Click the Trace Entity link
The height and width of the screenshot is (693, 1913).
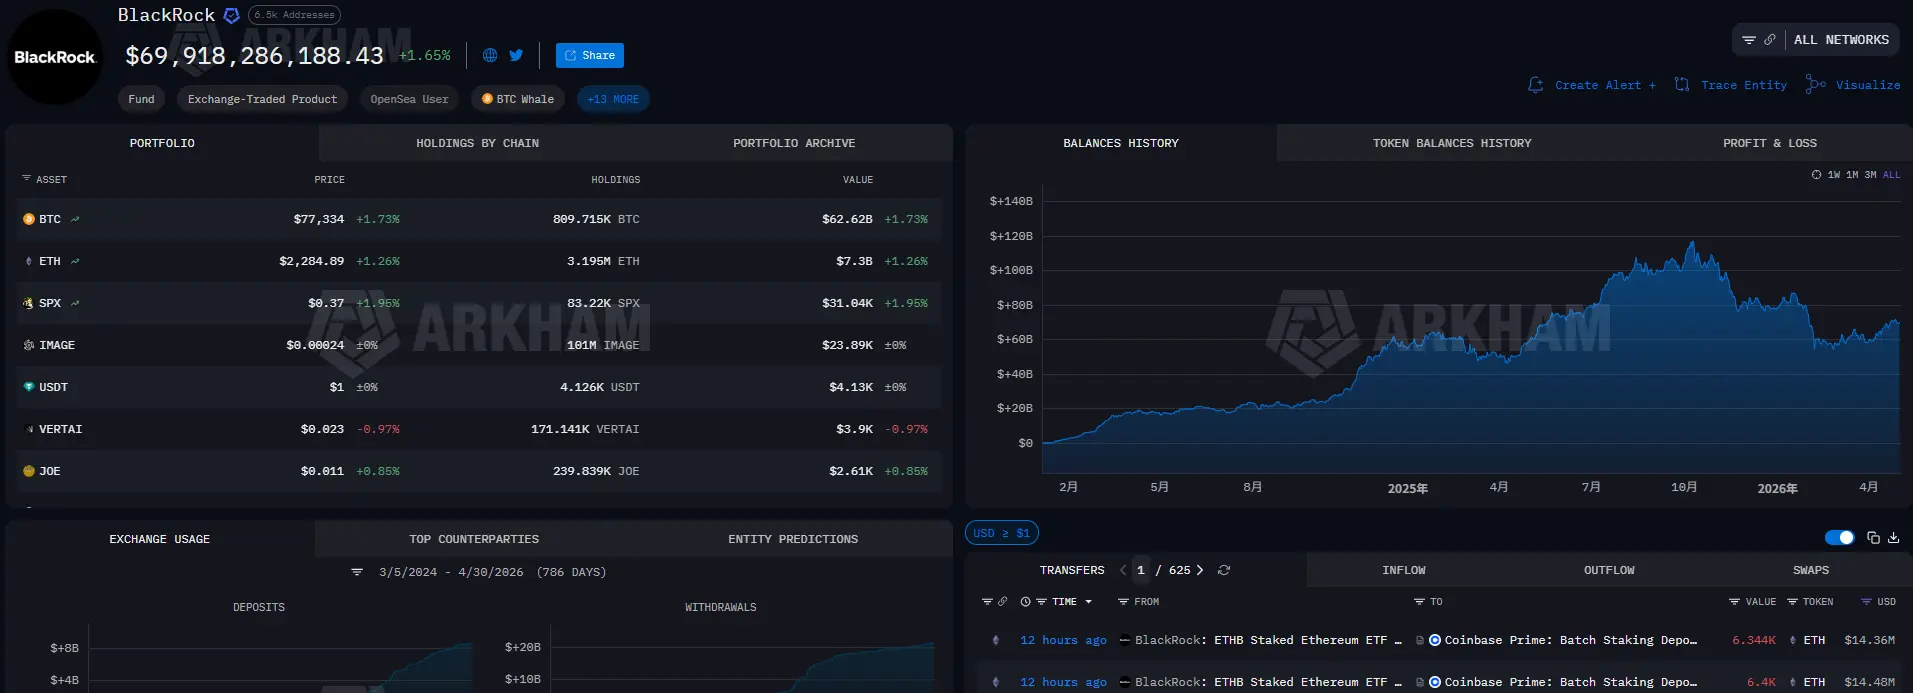(x=1744, y=85)
